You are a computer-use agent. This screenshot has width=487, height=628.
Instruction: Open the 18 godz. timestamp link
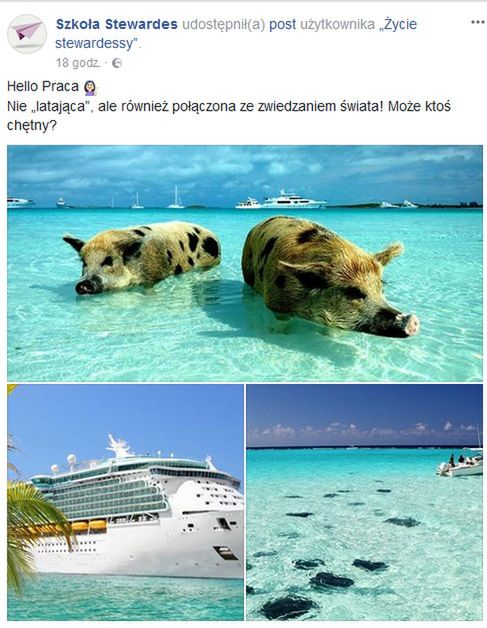78,63
